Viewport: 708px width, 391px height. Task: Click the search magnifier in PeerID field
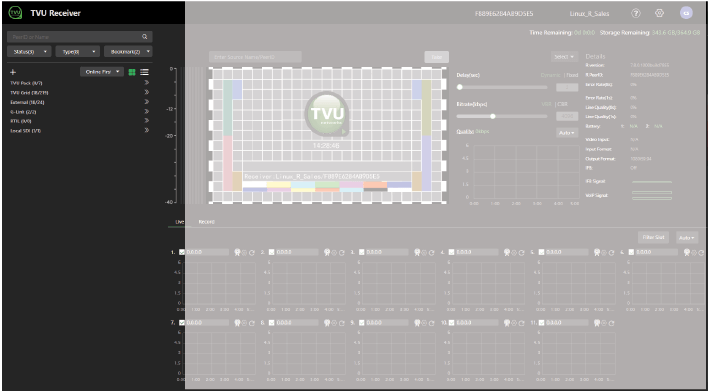(145, 37)
